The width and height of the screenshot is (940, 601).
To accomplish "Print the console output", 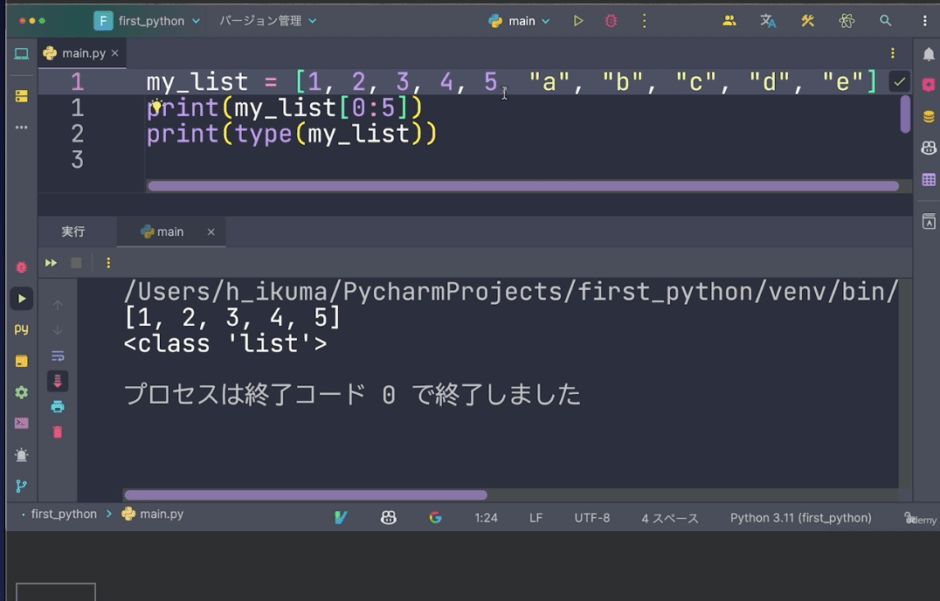I will click(x=58, y=407).
